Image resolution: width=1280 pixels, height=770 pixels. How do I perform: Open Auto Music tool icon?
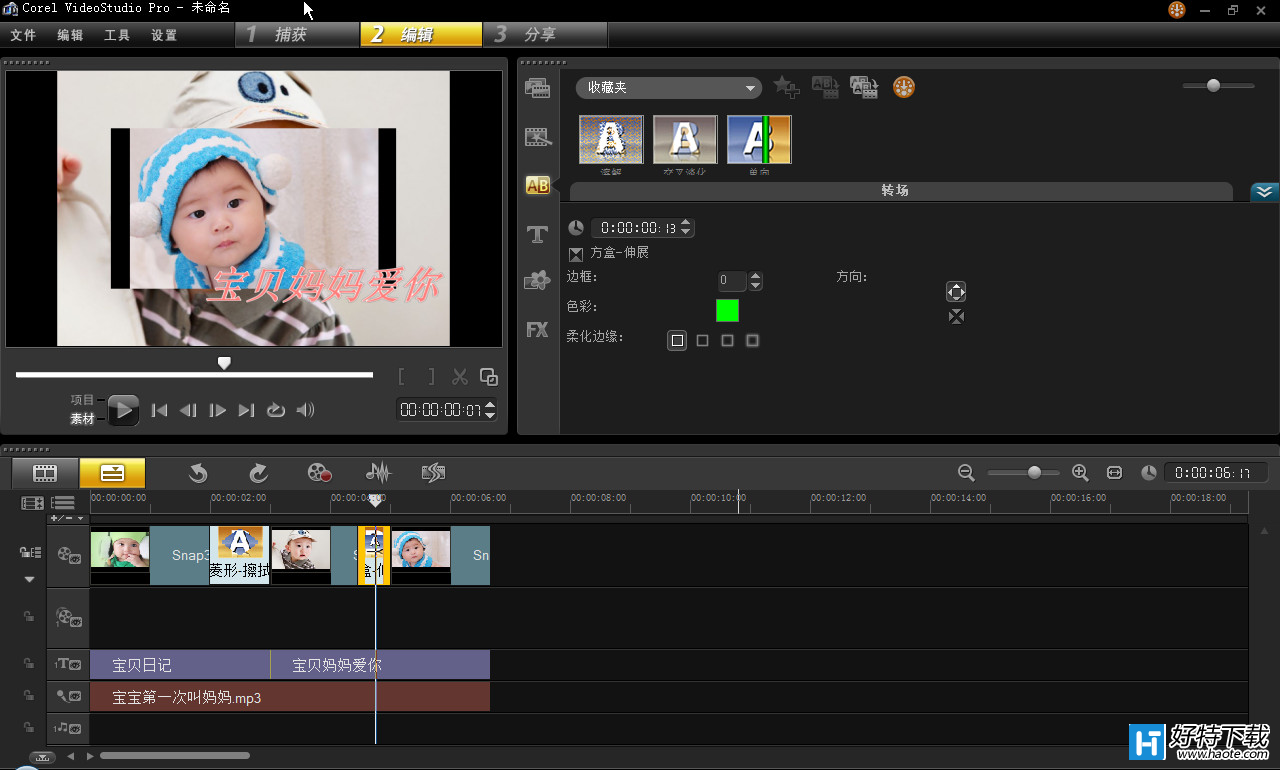[433, 473]
